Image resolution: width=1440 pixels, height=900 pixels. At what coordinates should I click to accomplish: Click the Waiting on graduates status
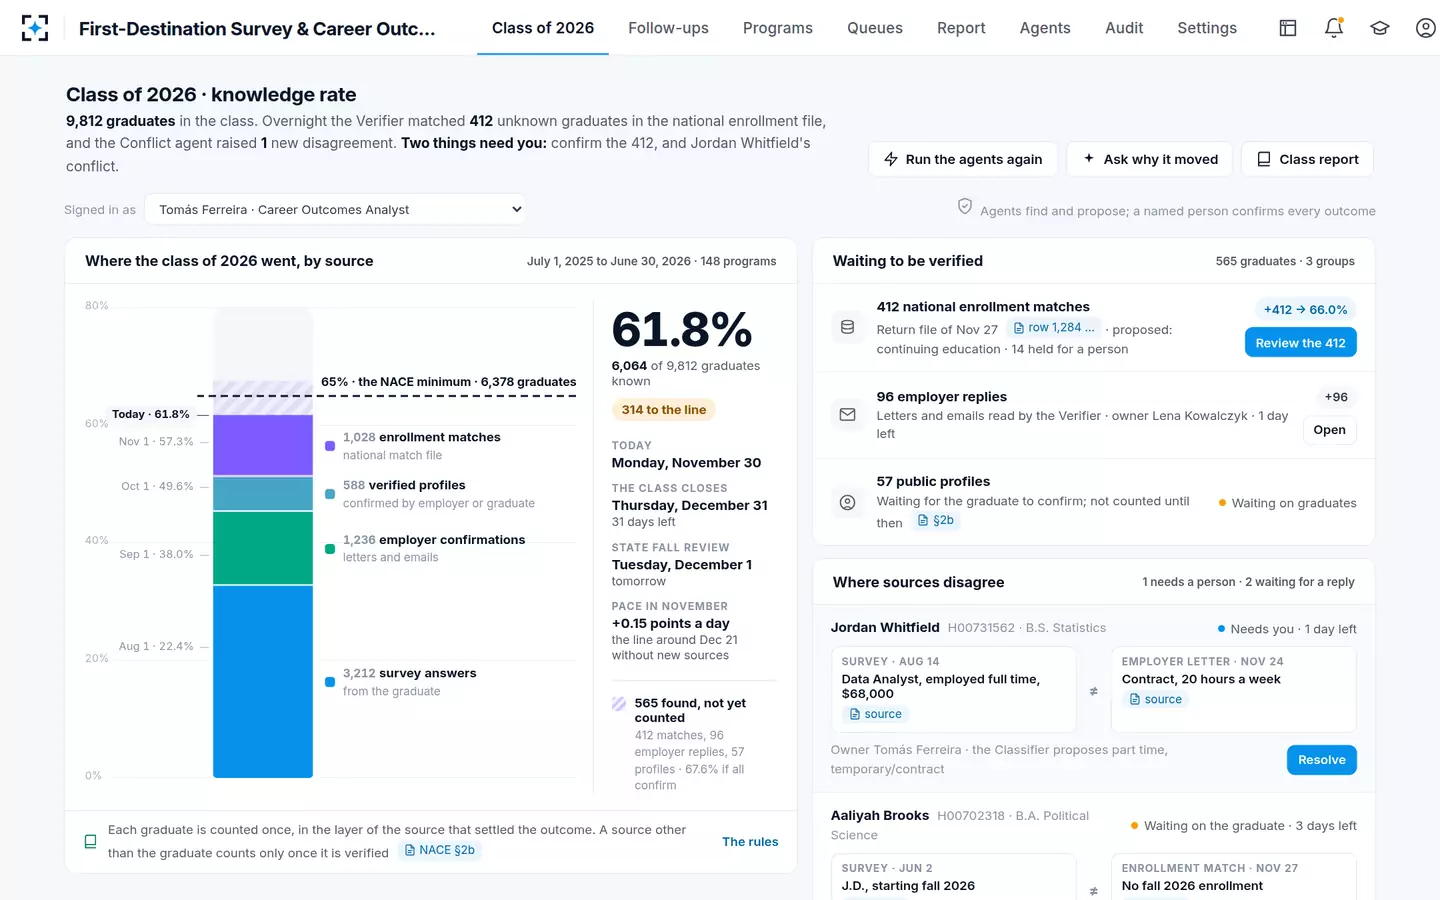pyautogui.click(x=1287, y=503)
